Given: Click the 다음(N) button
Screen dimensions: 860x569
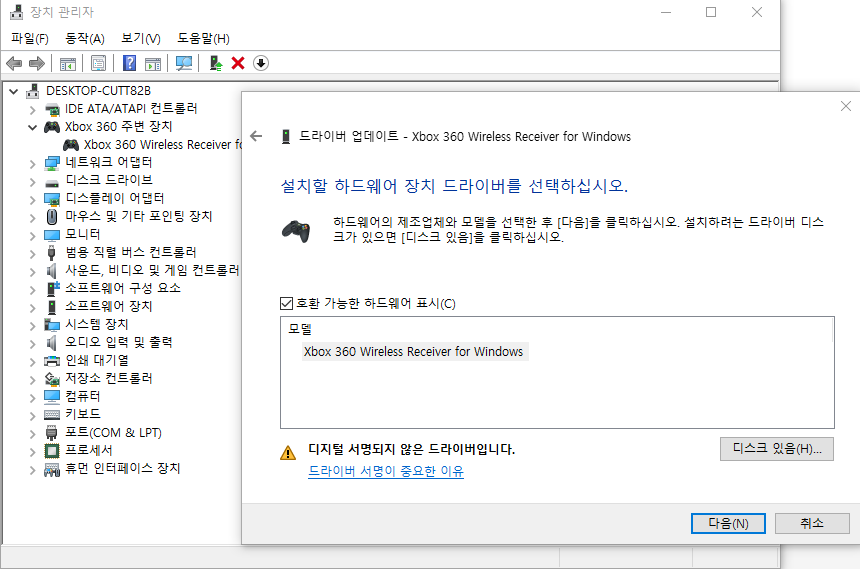Looking at the screenshot, I should point(728,523).
